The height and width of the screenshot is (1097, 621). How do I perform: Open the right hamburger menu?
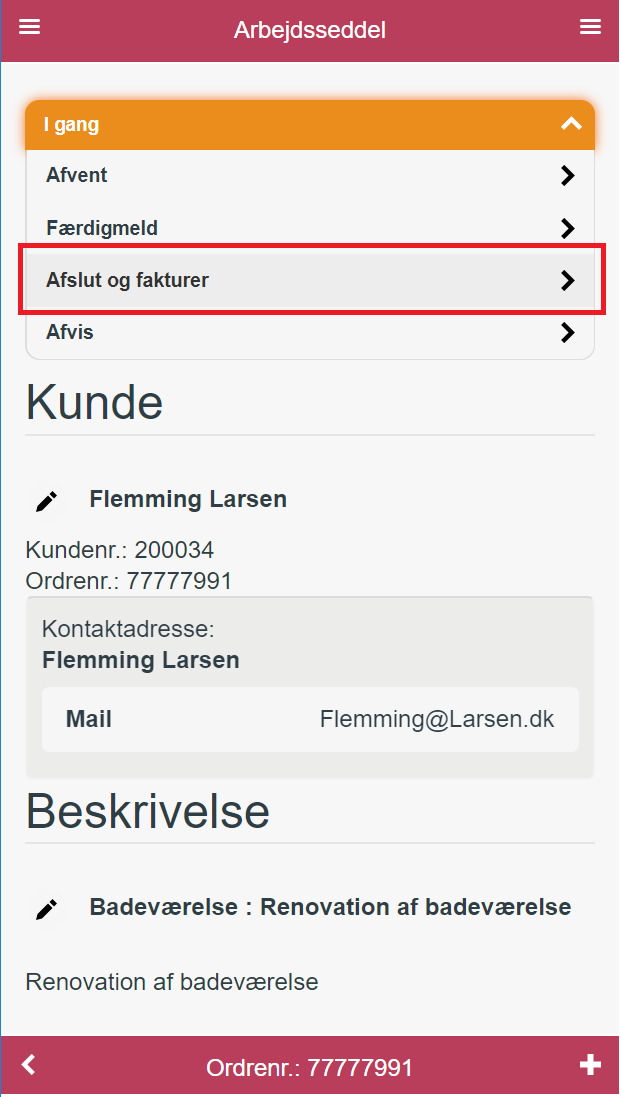[590, 27]
